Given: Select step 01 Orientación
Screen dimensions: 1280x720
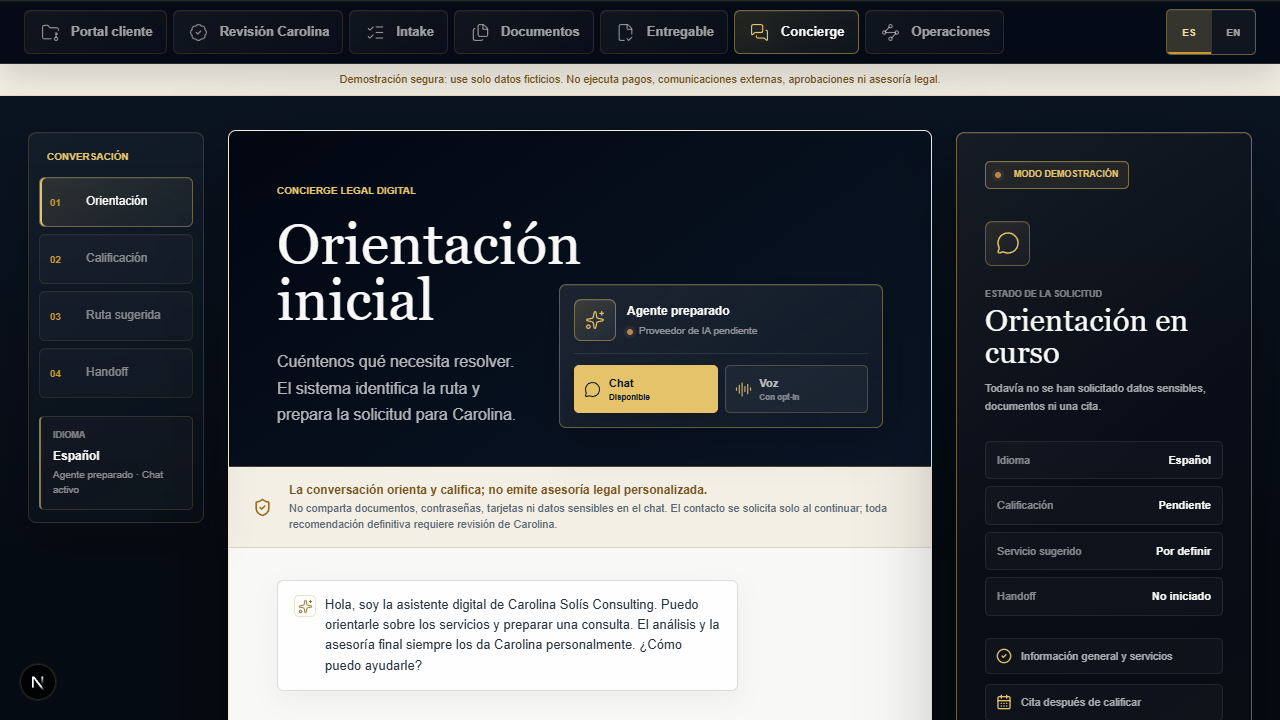Looking at the screenshot, I should 116,202.
